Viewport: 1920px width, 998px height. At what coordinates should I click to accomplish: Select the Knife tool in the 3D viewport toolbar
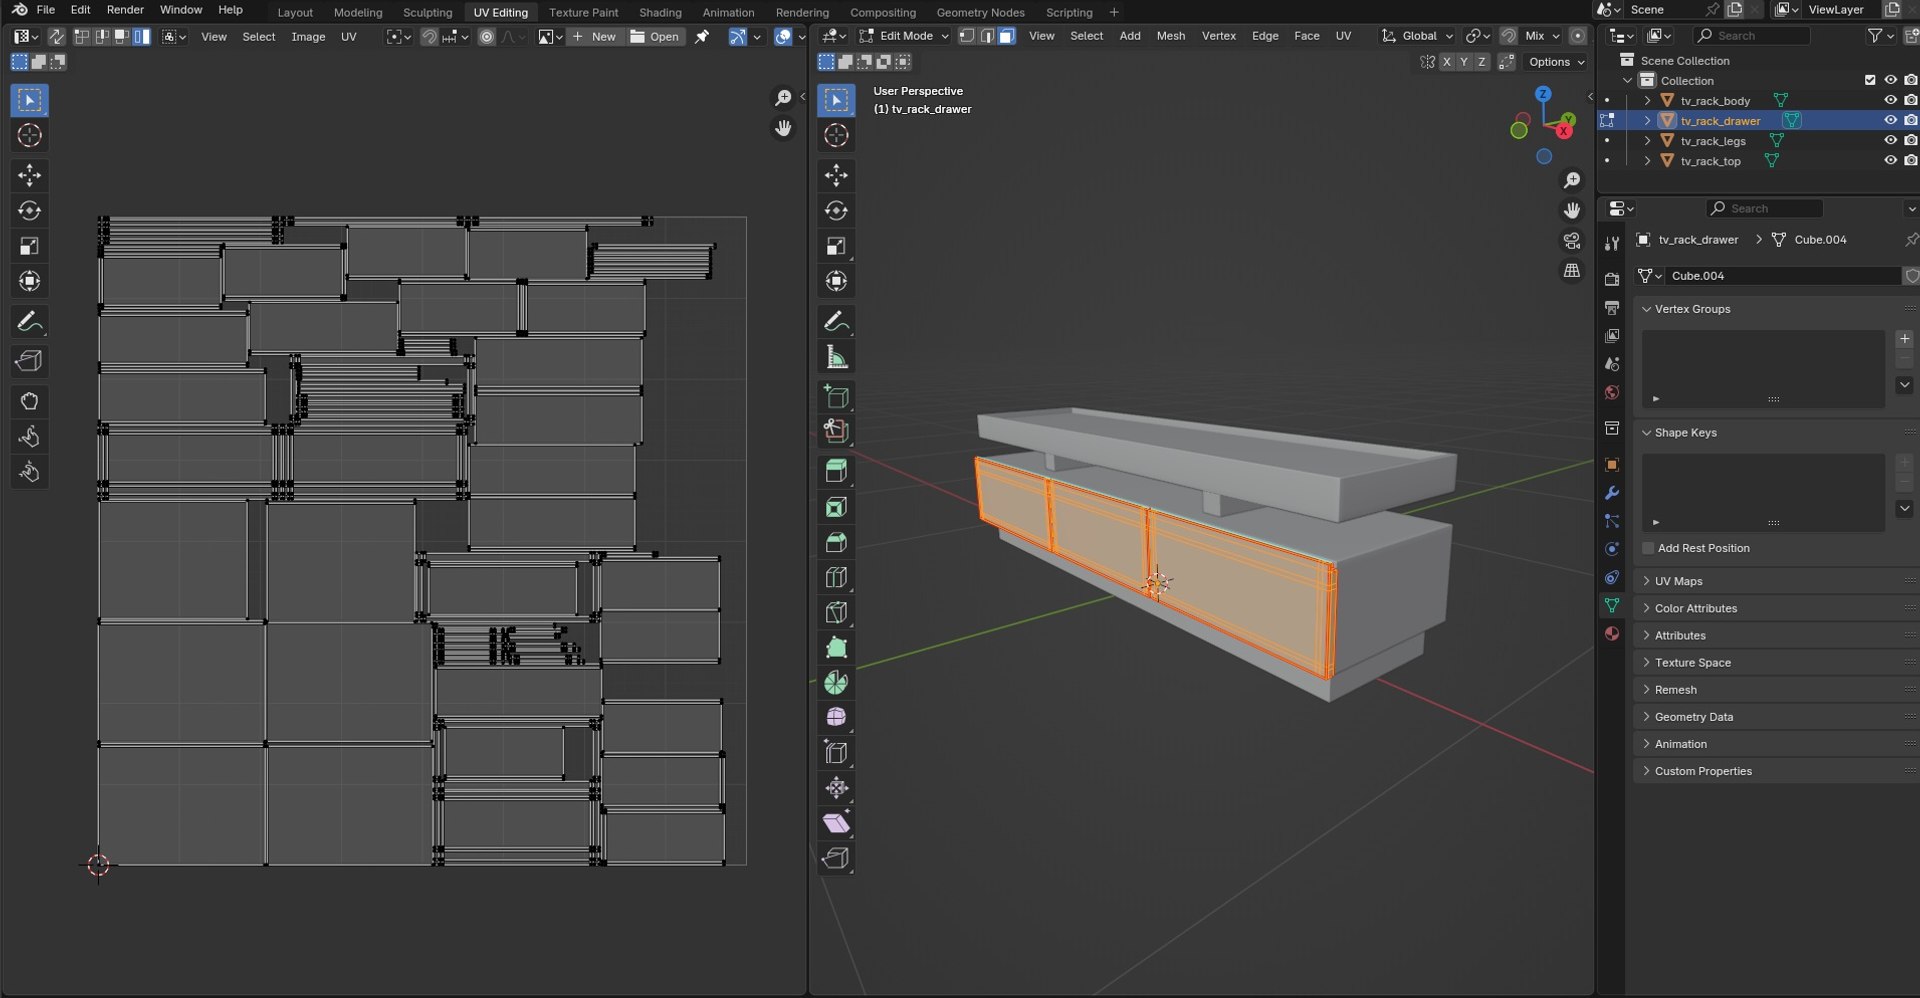click(836, 613)
